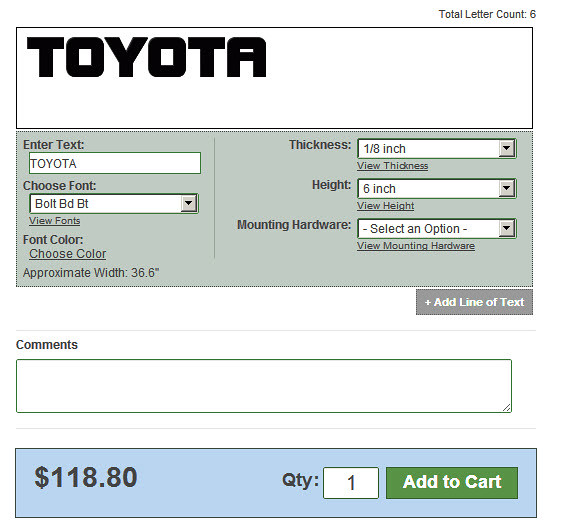Follow the View Height link
568x524 pixels.
(x=385, y=206)
